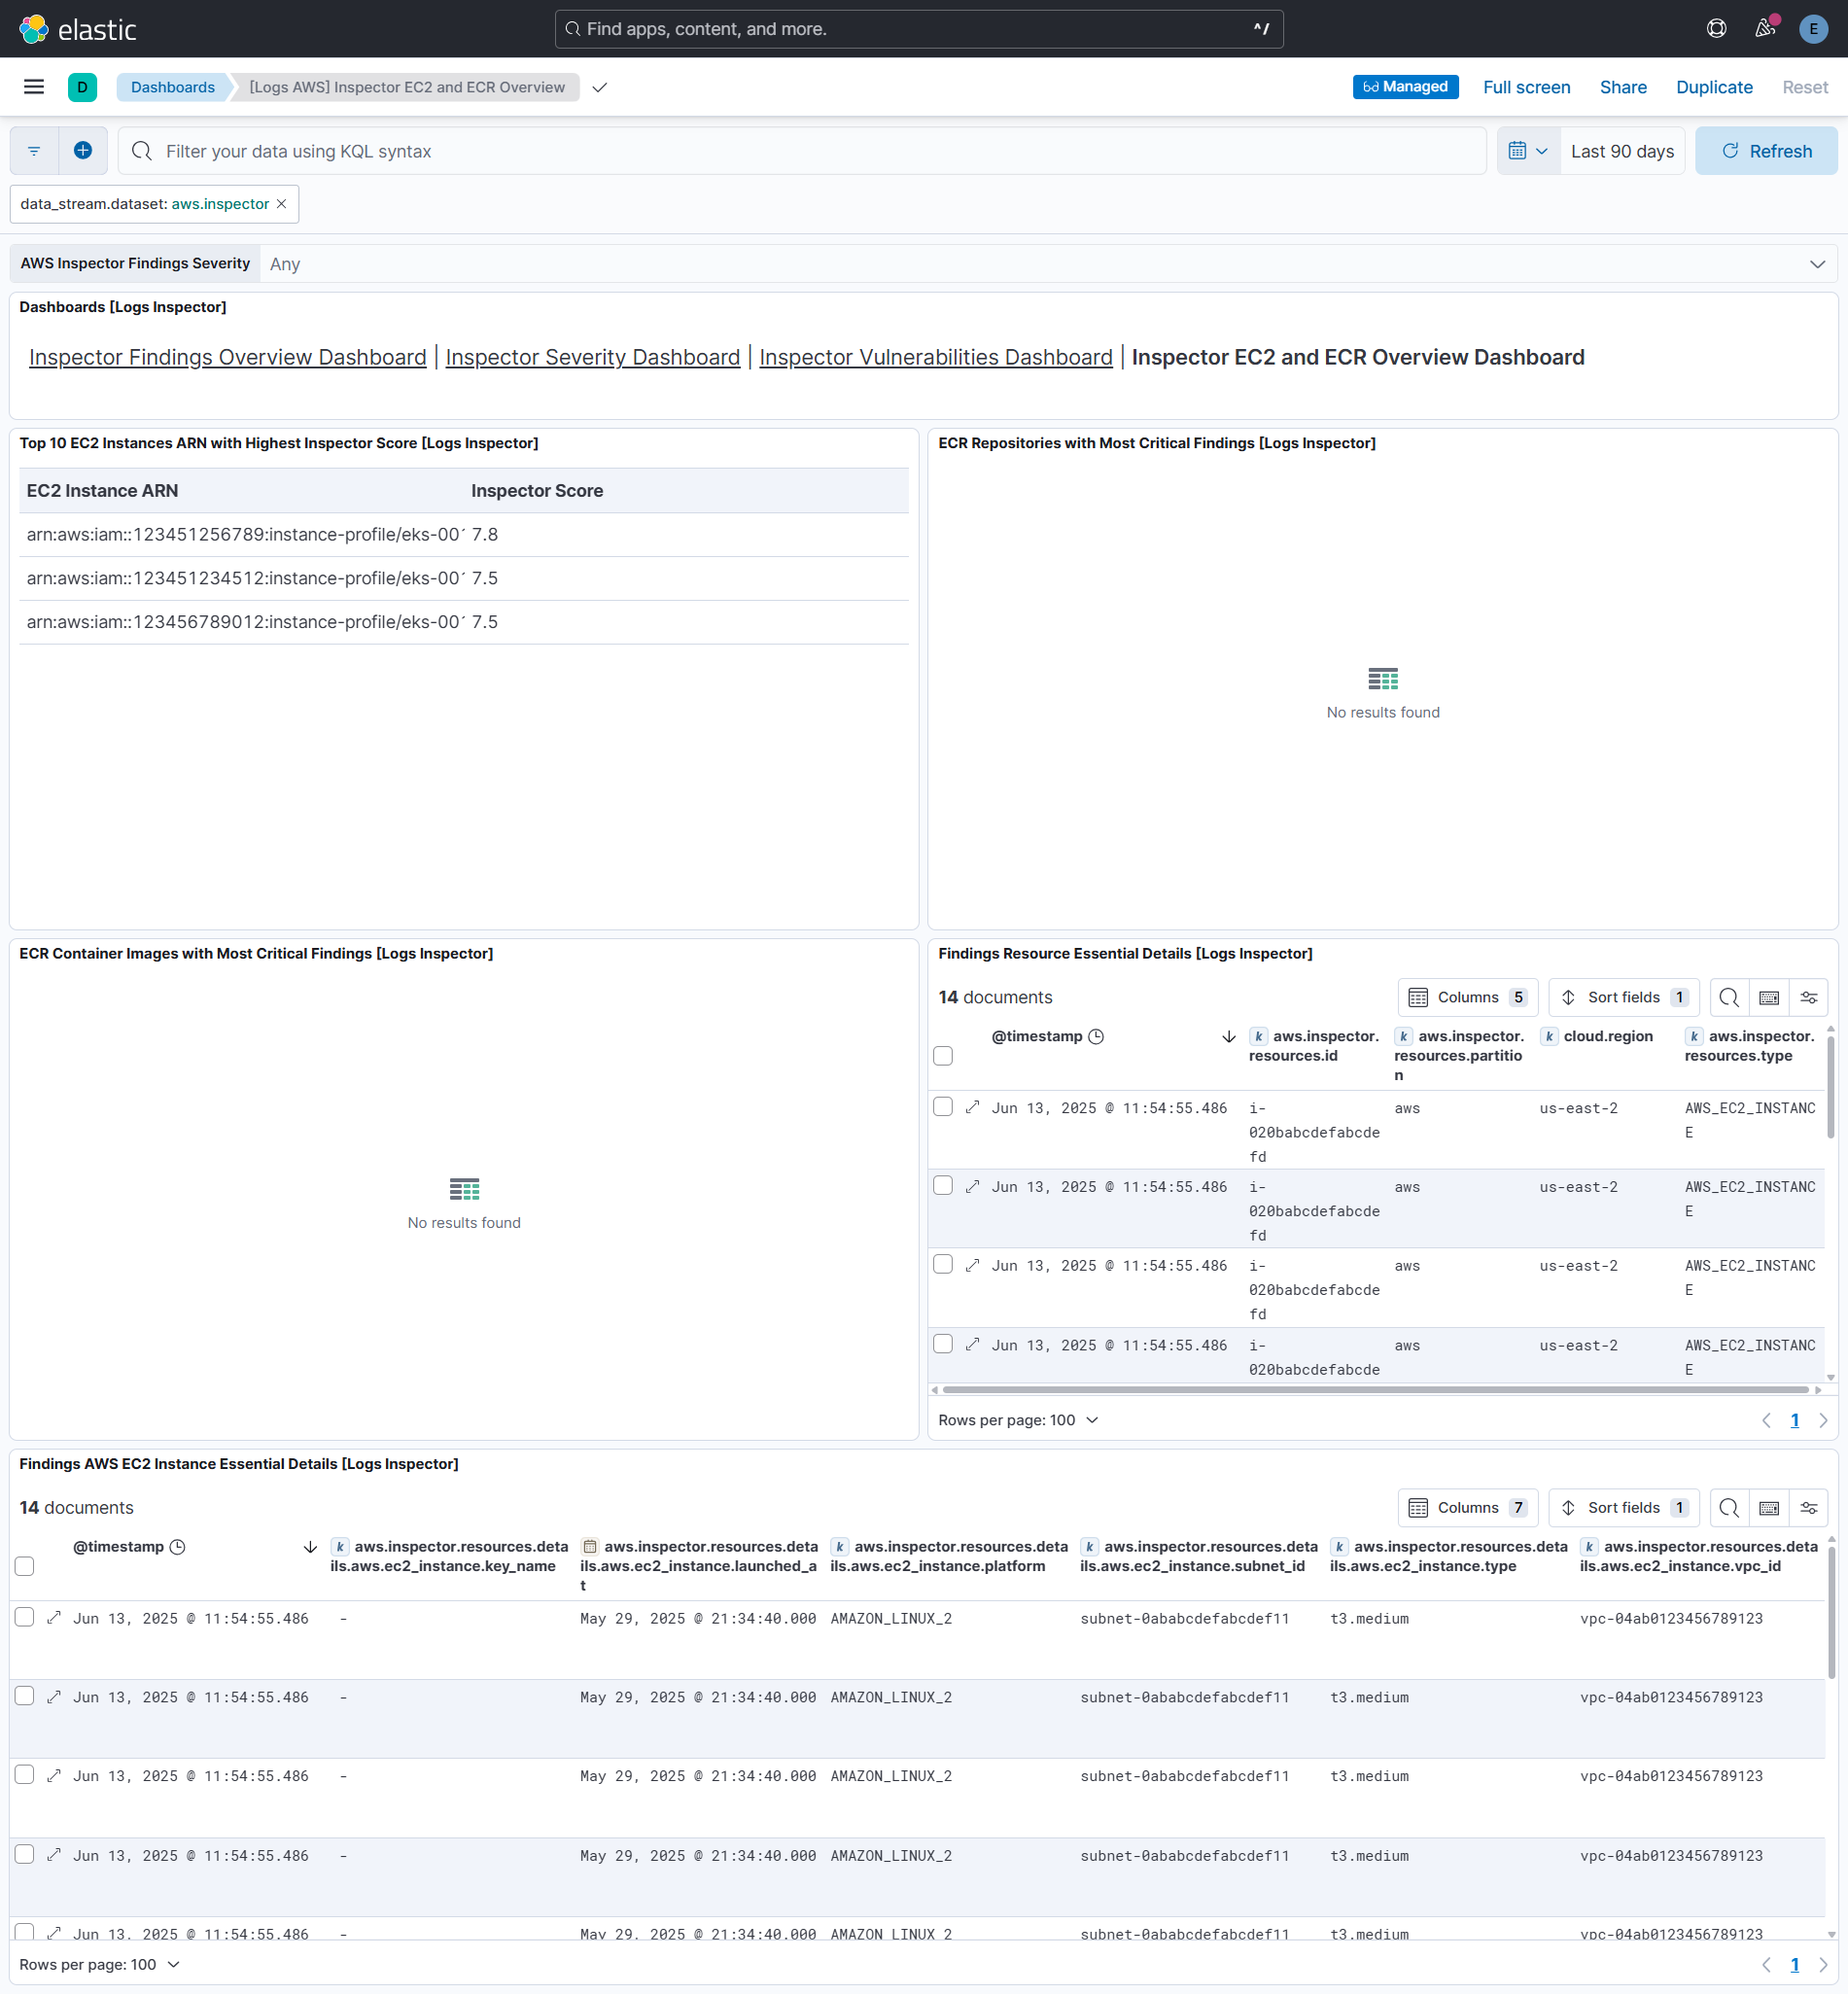Go to Dashboards breadcrumb
The height and width of the screenshot is (1994, 1848).
172,87
